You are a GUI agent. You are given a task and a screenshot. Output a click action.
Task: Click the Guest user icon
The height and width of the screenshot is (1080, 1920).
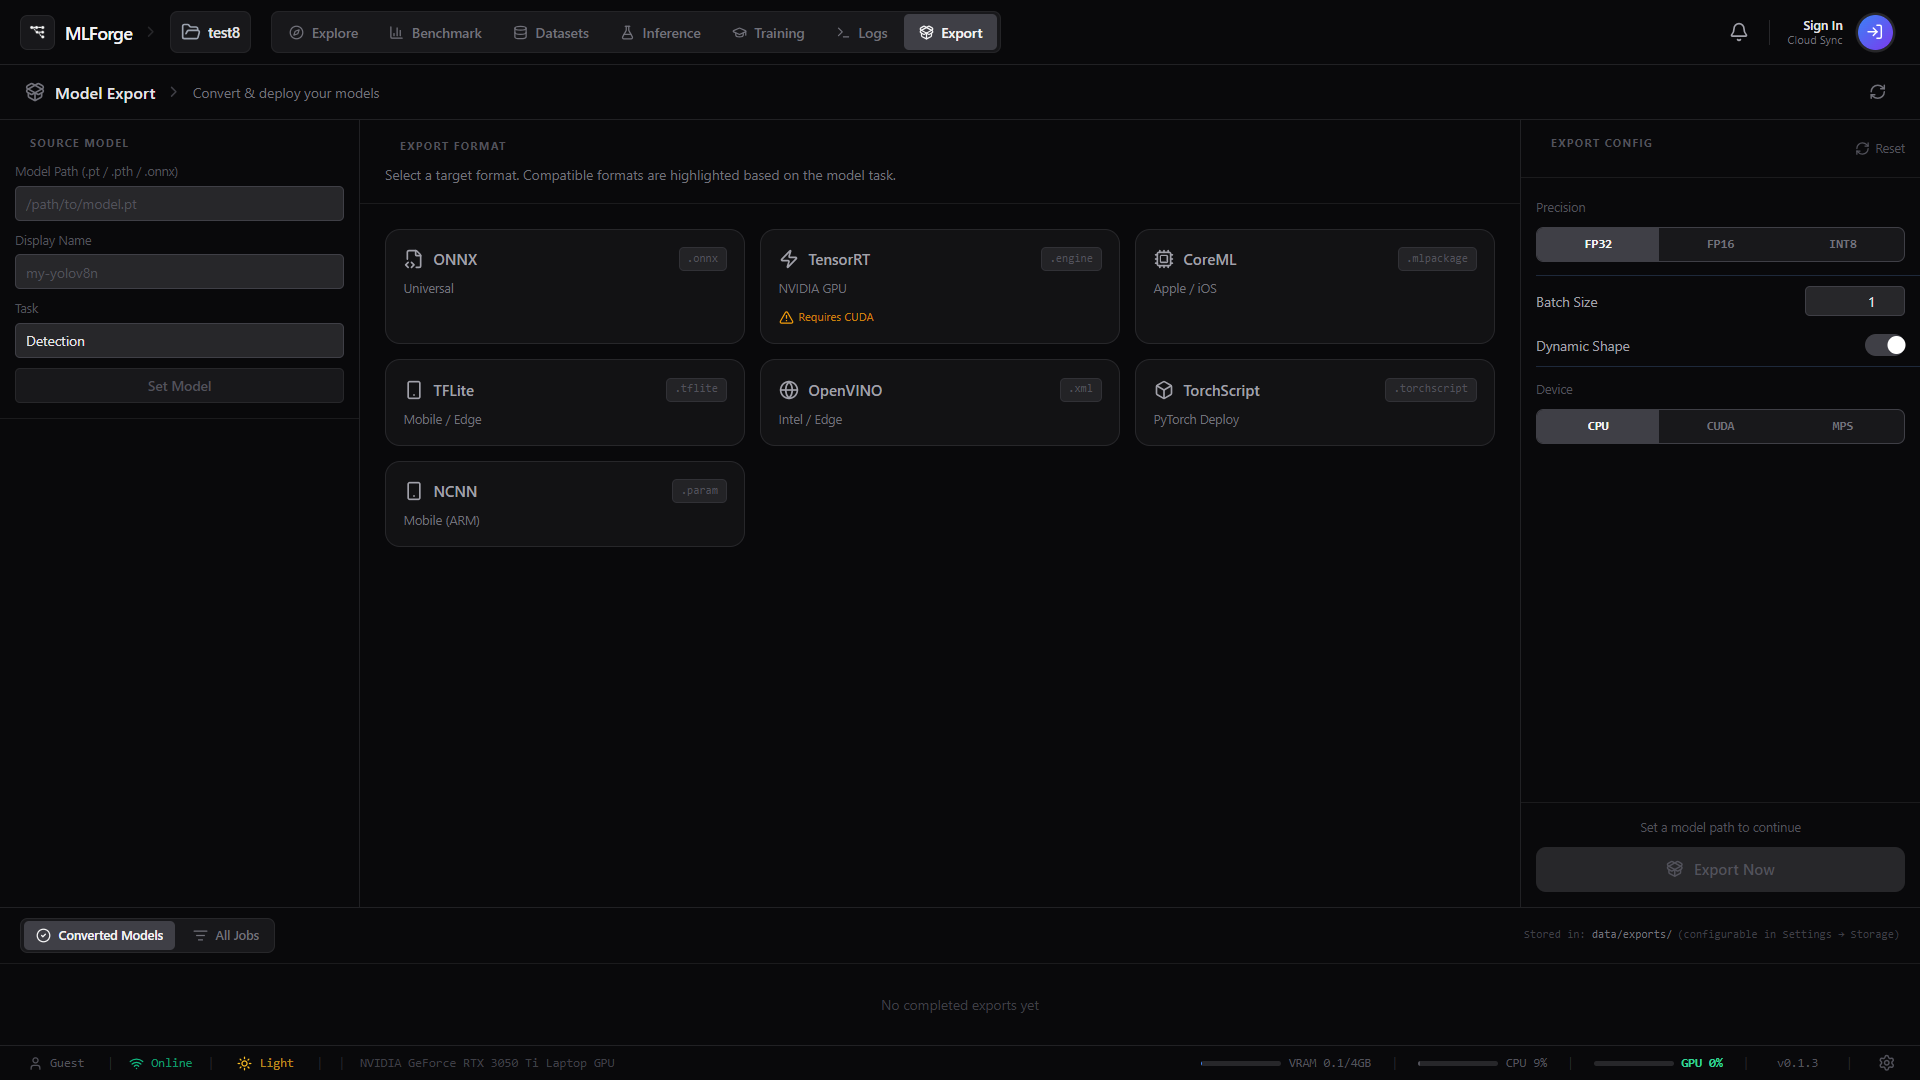(36, 1064)
